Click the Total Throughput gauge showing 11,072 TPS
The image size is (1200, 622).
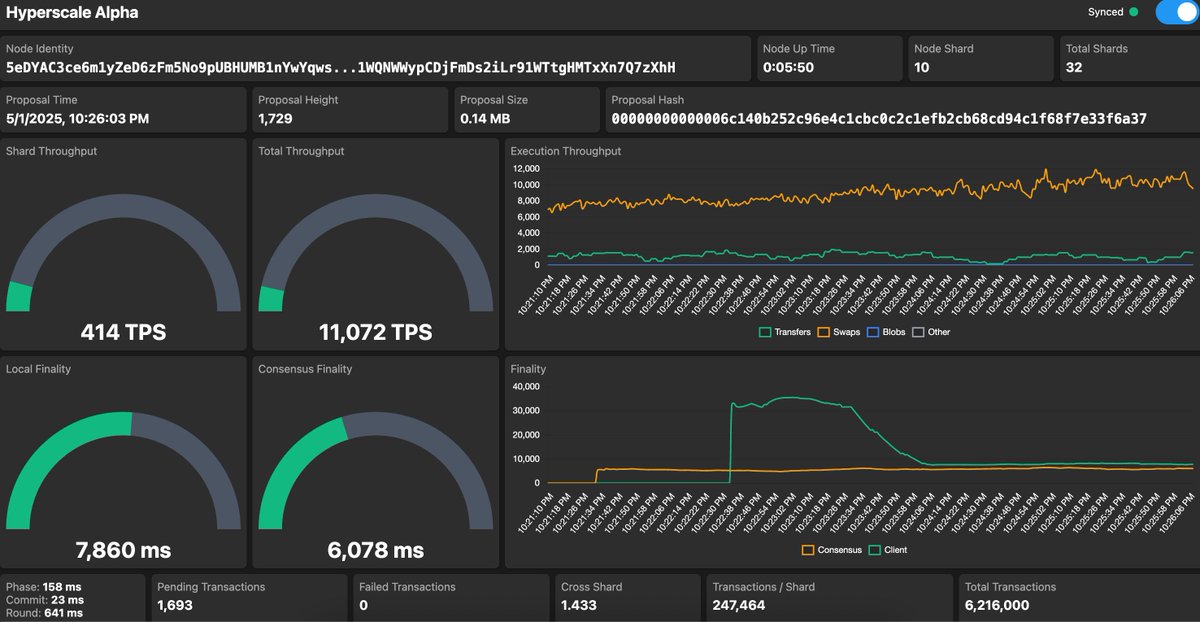[375, 252]
